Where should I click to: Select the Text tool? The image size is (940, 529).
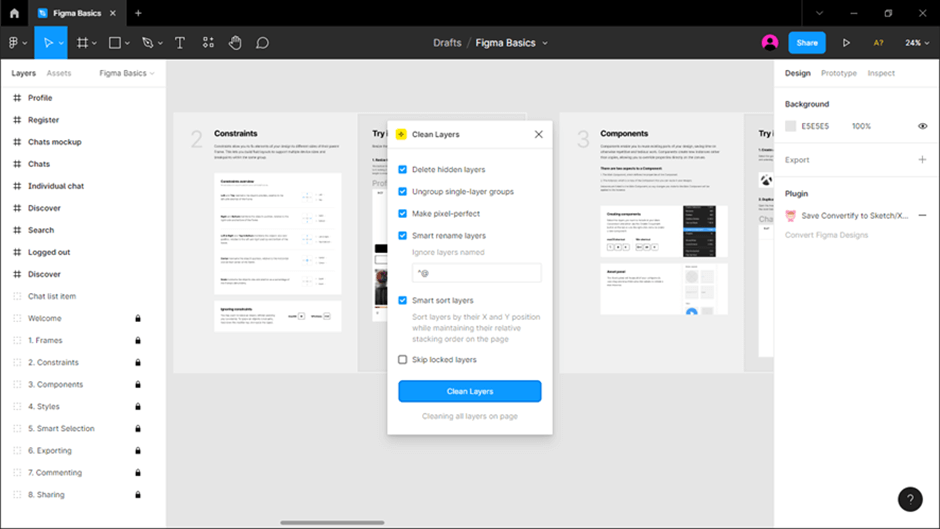click(x=179, y=43)
